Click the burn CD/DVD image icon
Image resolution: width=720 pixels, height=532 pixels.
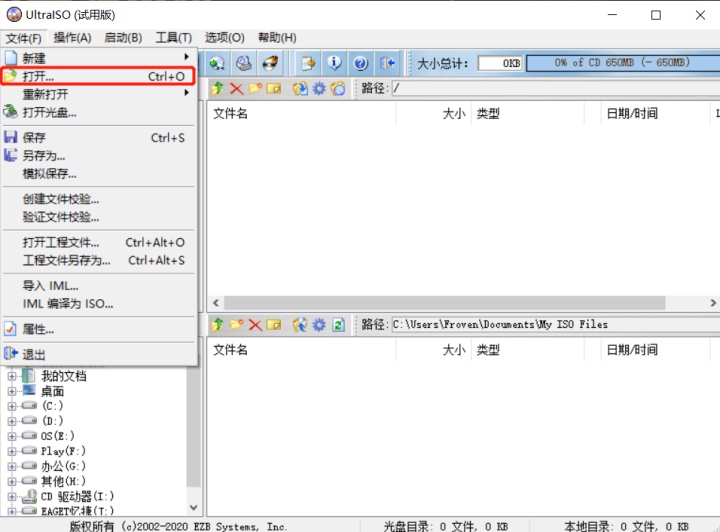270,62
